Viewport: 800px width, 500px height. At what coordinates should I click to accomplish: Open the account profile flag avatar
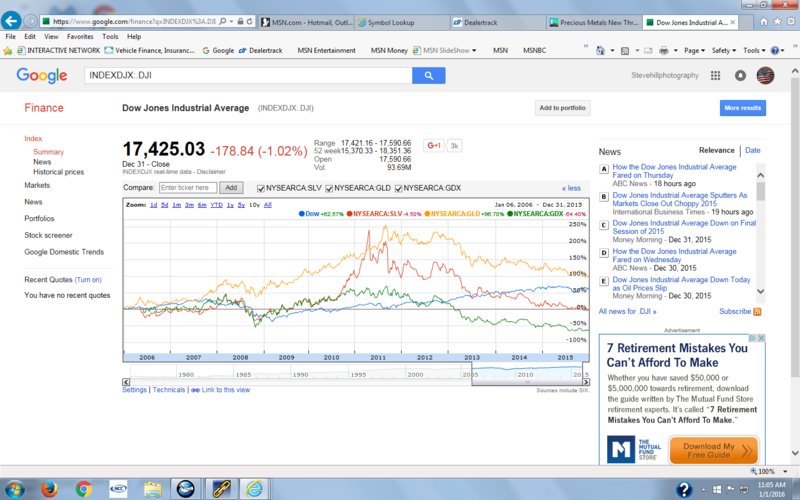(765, 76)
